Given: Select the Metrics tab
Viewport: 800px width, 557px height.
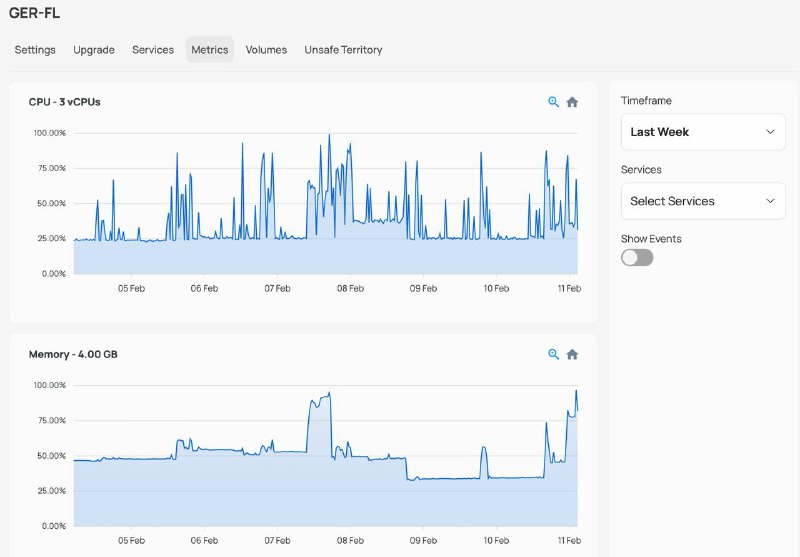Looking at the screenshot, I should [x=210, y=50].
